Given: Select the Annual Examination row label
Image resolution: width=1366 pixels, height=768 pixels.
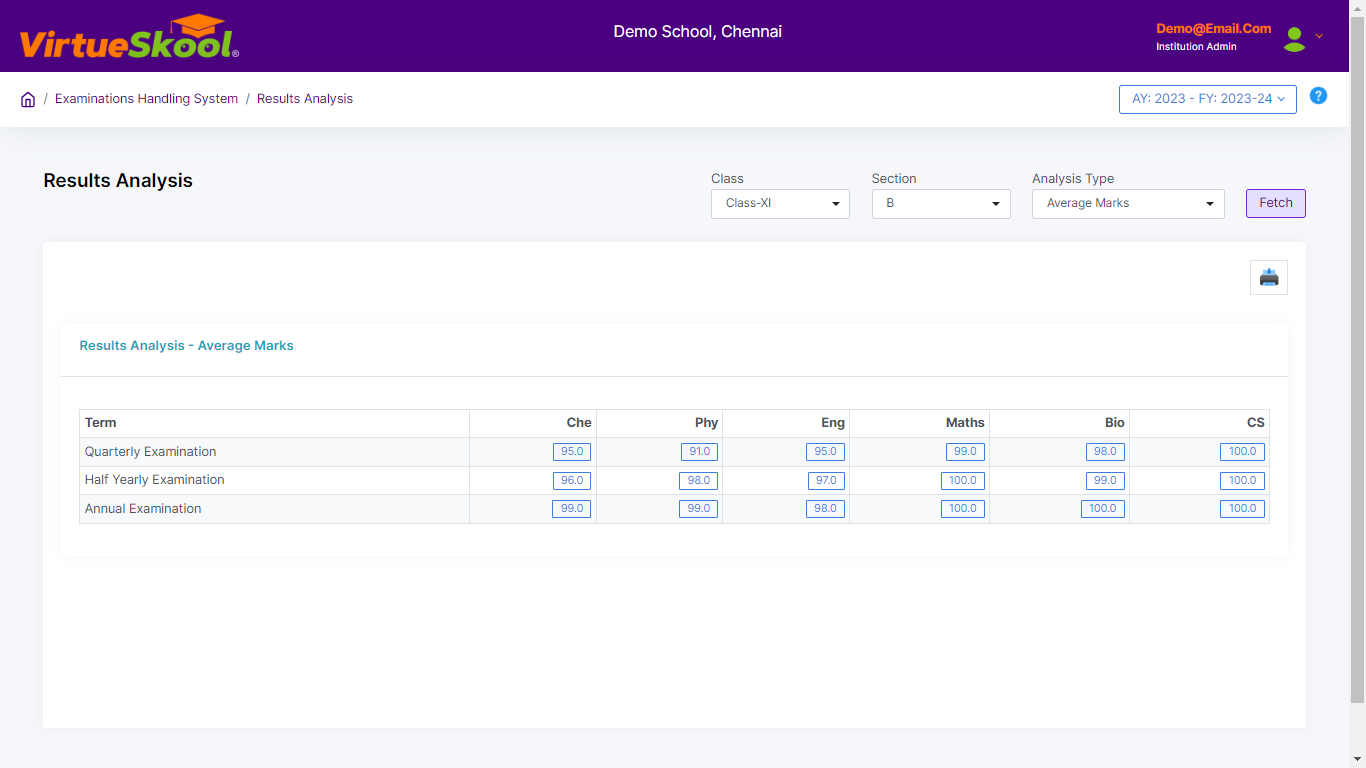Looking at the screenshot, I should coord(143,509).
